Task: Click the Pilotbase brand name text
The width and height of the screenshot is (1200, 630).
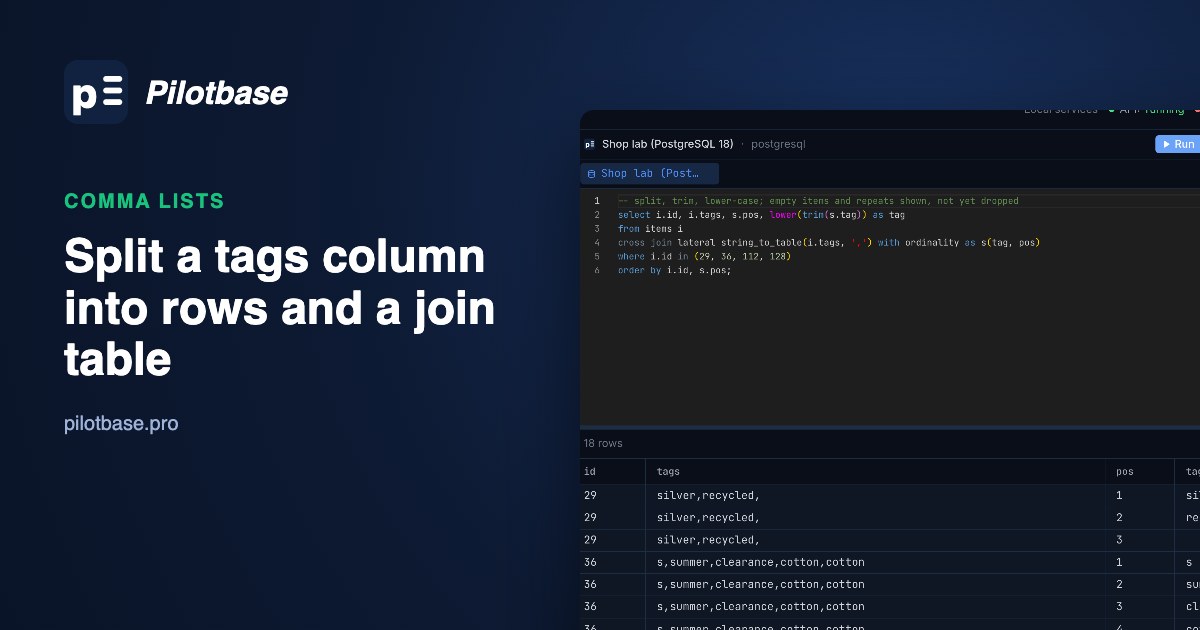Action: (217, 93)
